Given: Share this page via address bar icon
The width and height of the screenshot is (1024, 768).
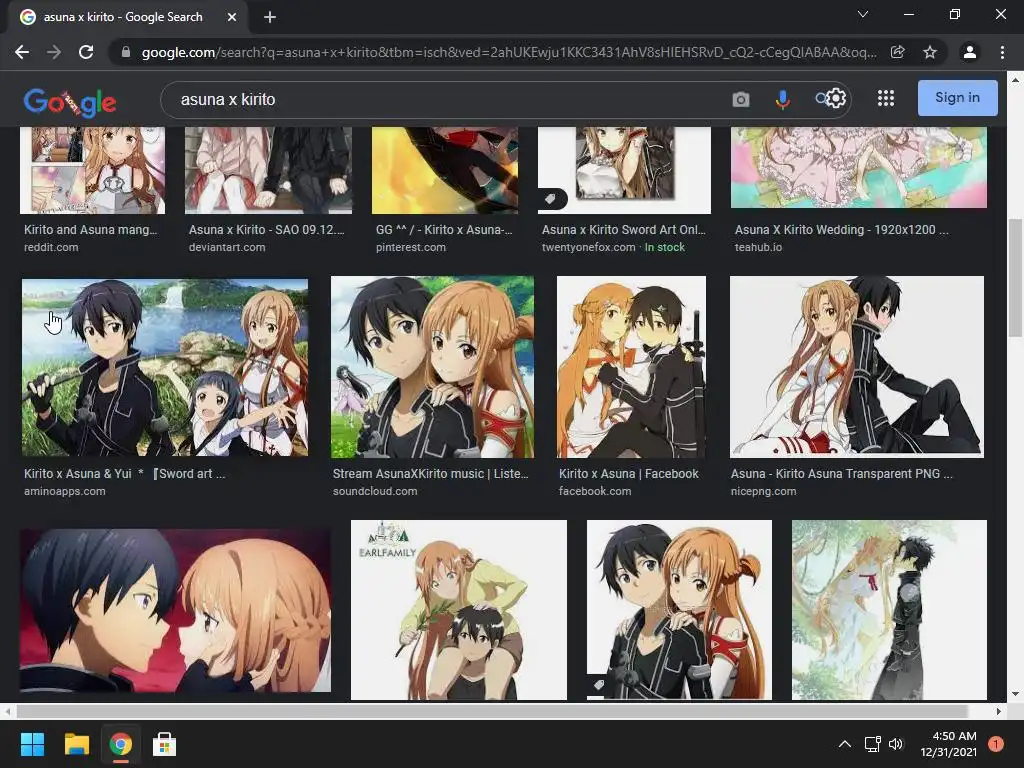Looking at the screenshot, I should [897, 52].
